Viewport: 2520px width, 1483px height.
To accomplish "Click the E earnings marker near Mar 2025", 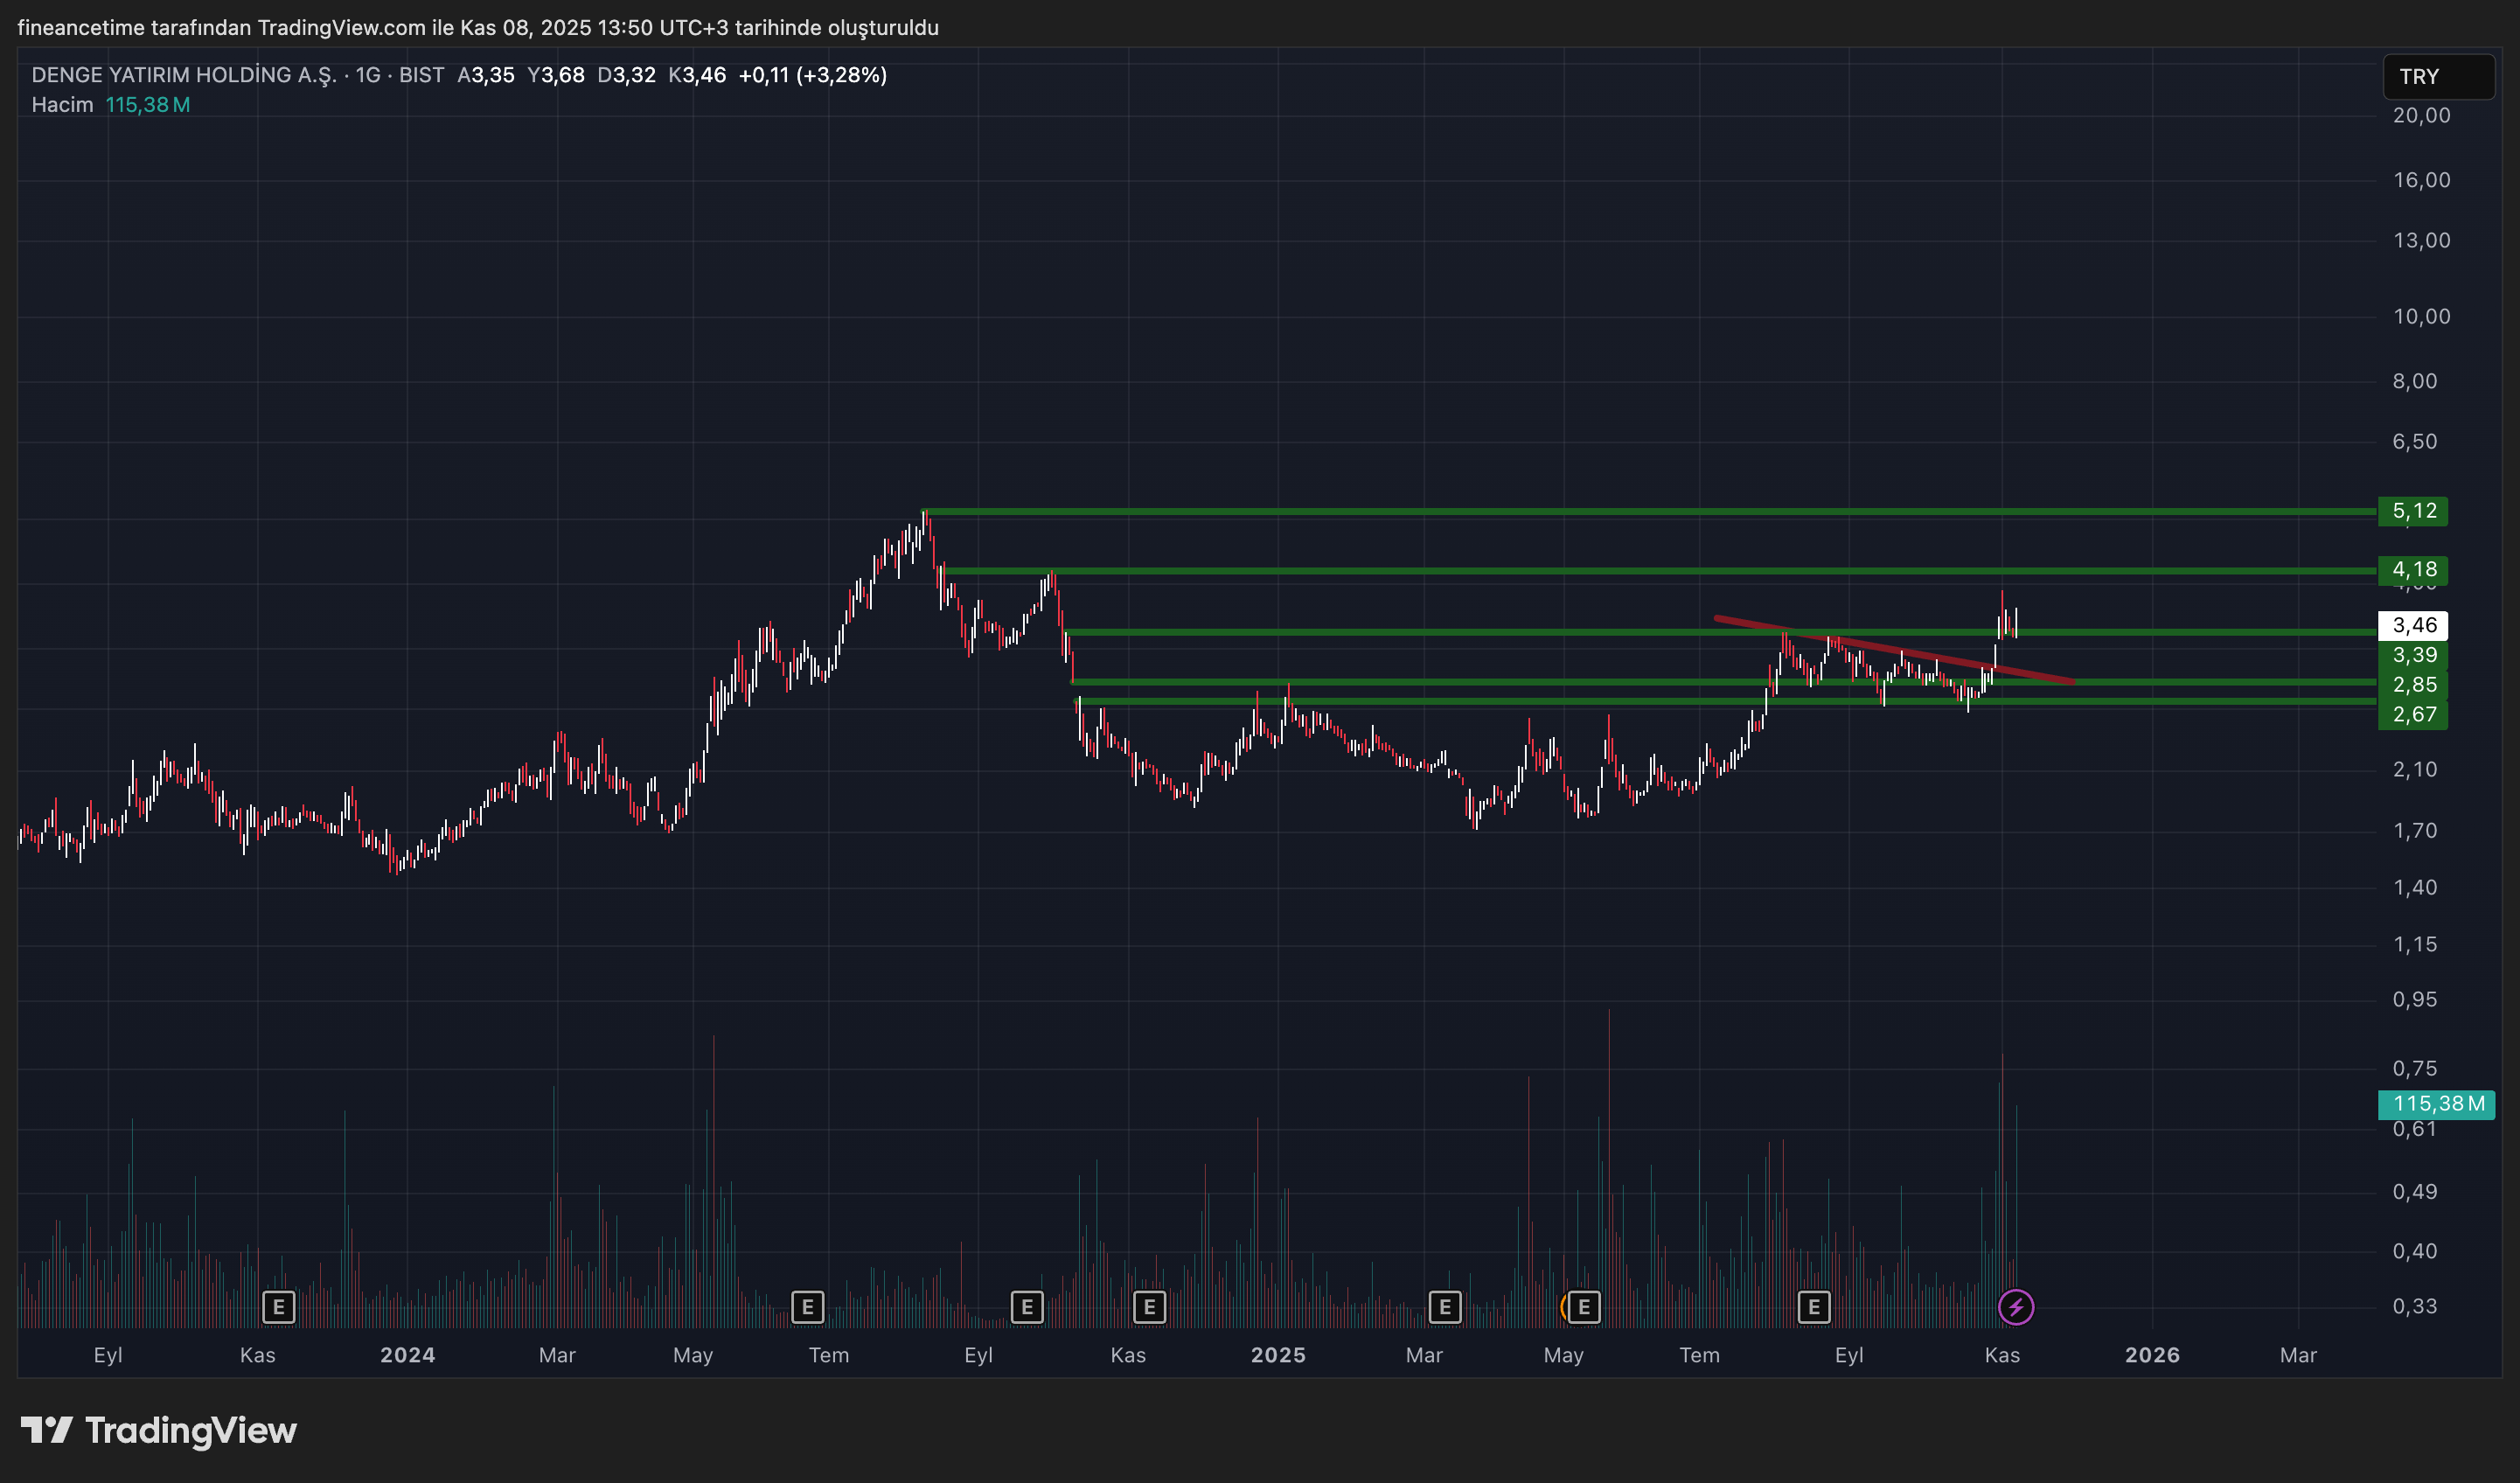I will (1445, 1307).
